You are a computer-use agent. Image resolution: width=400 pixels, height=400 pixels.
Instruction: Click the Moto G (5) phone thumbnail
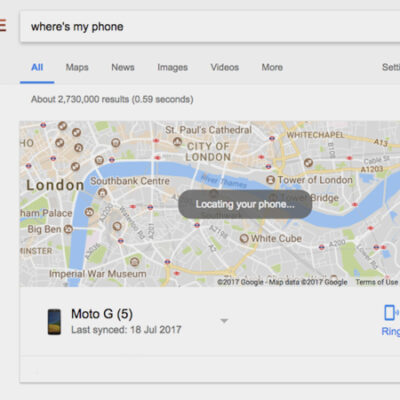pyautogui.click(x=54, y=322)
